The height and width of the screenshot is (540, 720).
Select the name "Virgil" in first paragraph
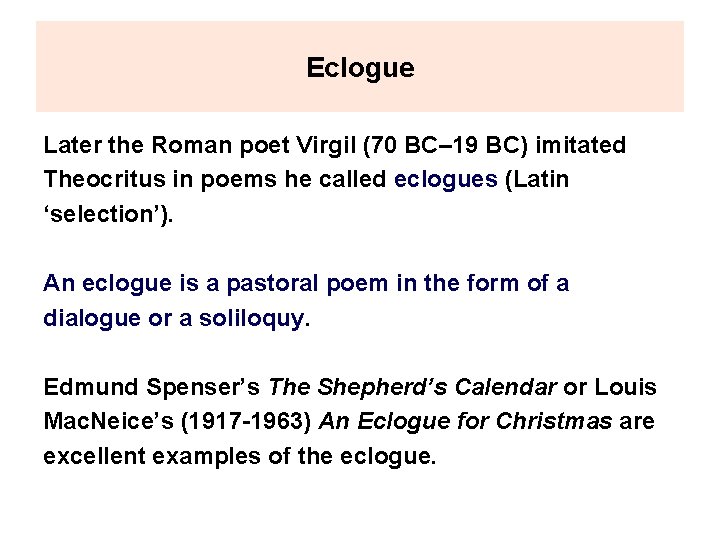pyautogui.click(x=325, y=146)
